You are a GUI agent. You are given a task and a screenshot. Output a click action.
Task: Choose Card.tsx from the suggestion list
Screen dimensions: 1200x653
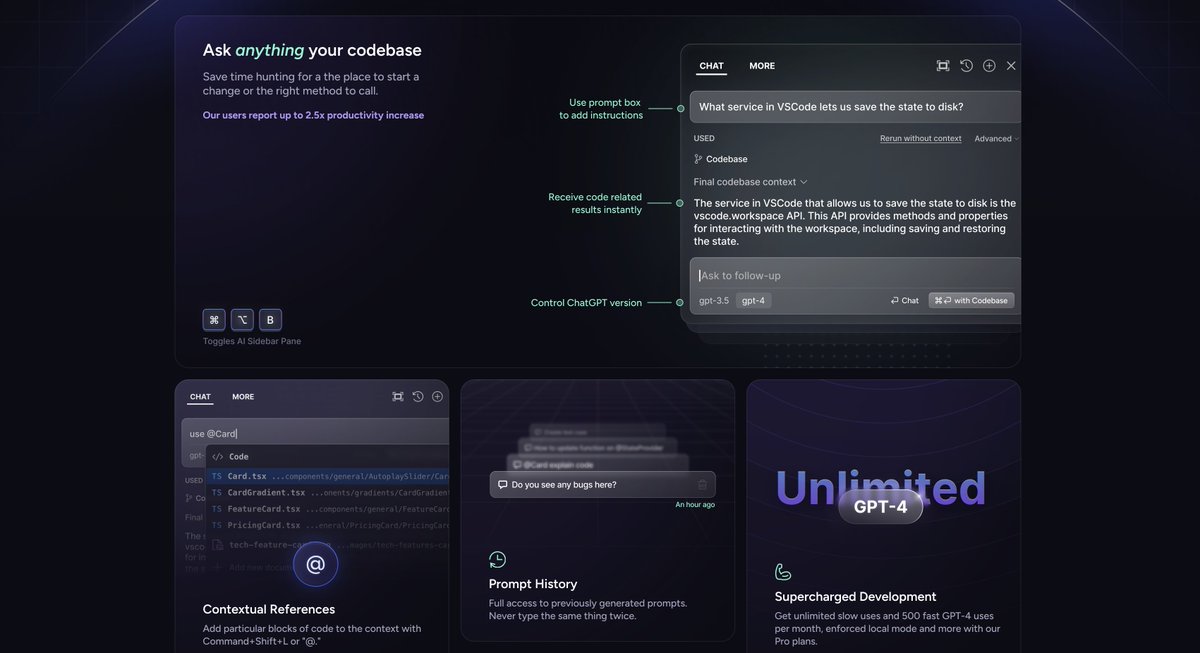[x=328, y=476]
